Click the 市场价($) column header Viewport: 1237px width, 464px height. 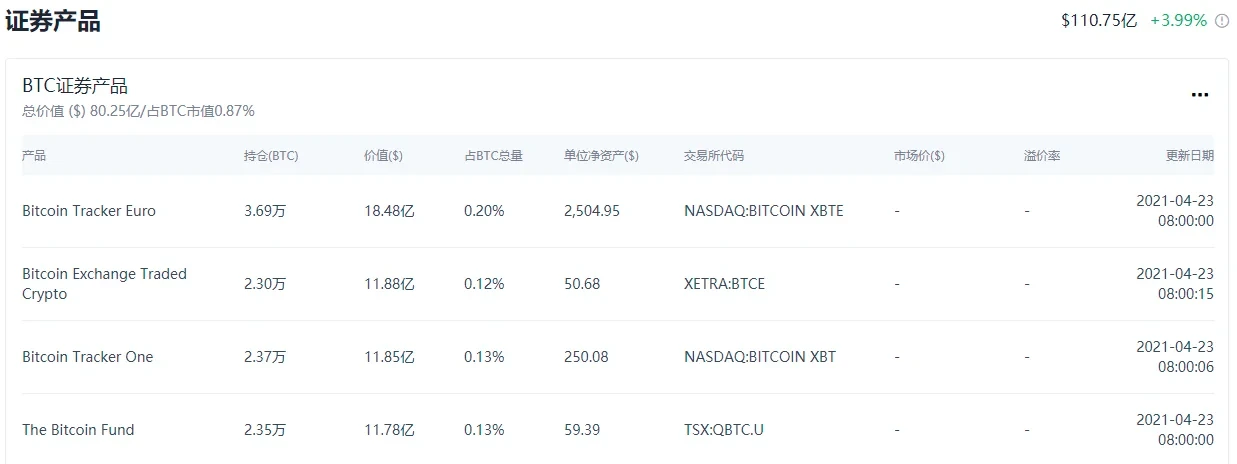(x=919, y=156)
